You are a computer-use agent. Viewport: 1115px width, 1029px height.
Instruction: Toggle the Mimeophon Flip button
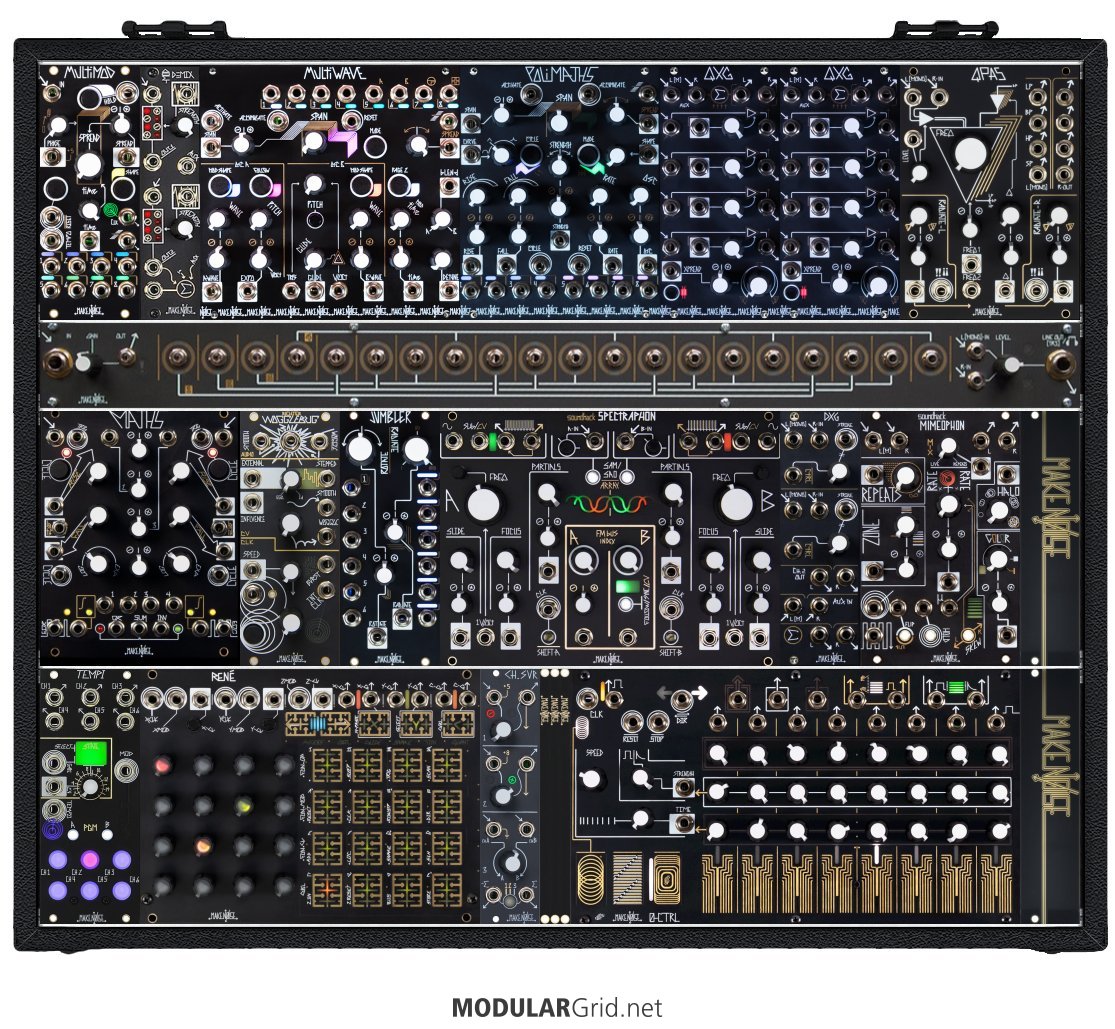903,634
